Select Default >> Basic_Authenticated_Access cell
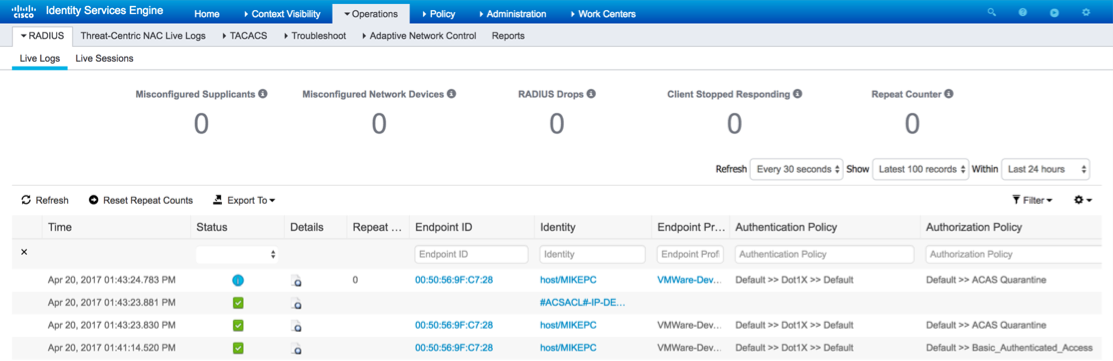This screenshot has height=361, width=1113. click(x=1009, y=348)
